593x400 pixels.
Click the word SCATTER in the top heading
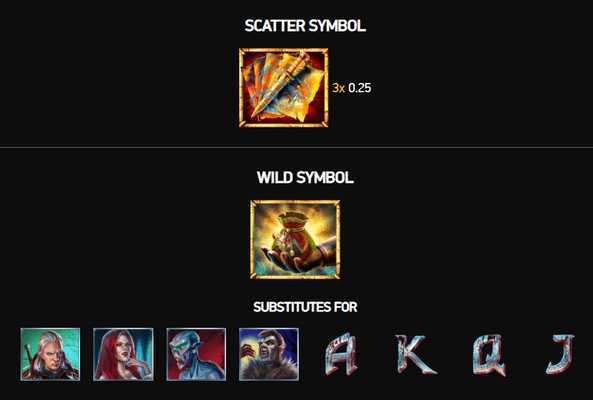coord(275,26)
